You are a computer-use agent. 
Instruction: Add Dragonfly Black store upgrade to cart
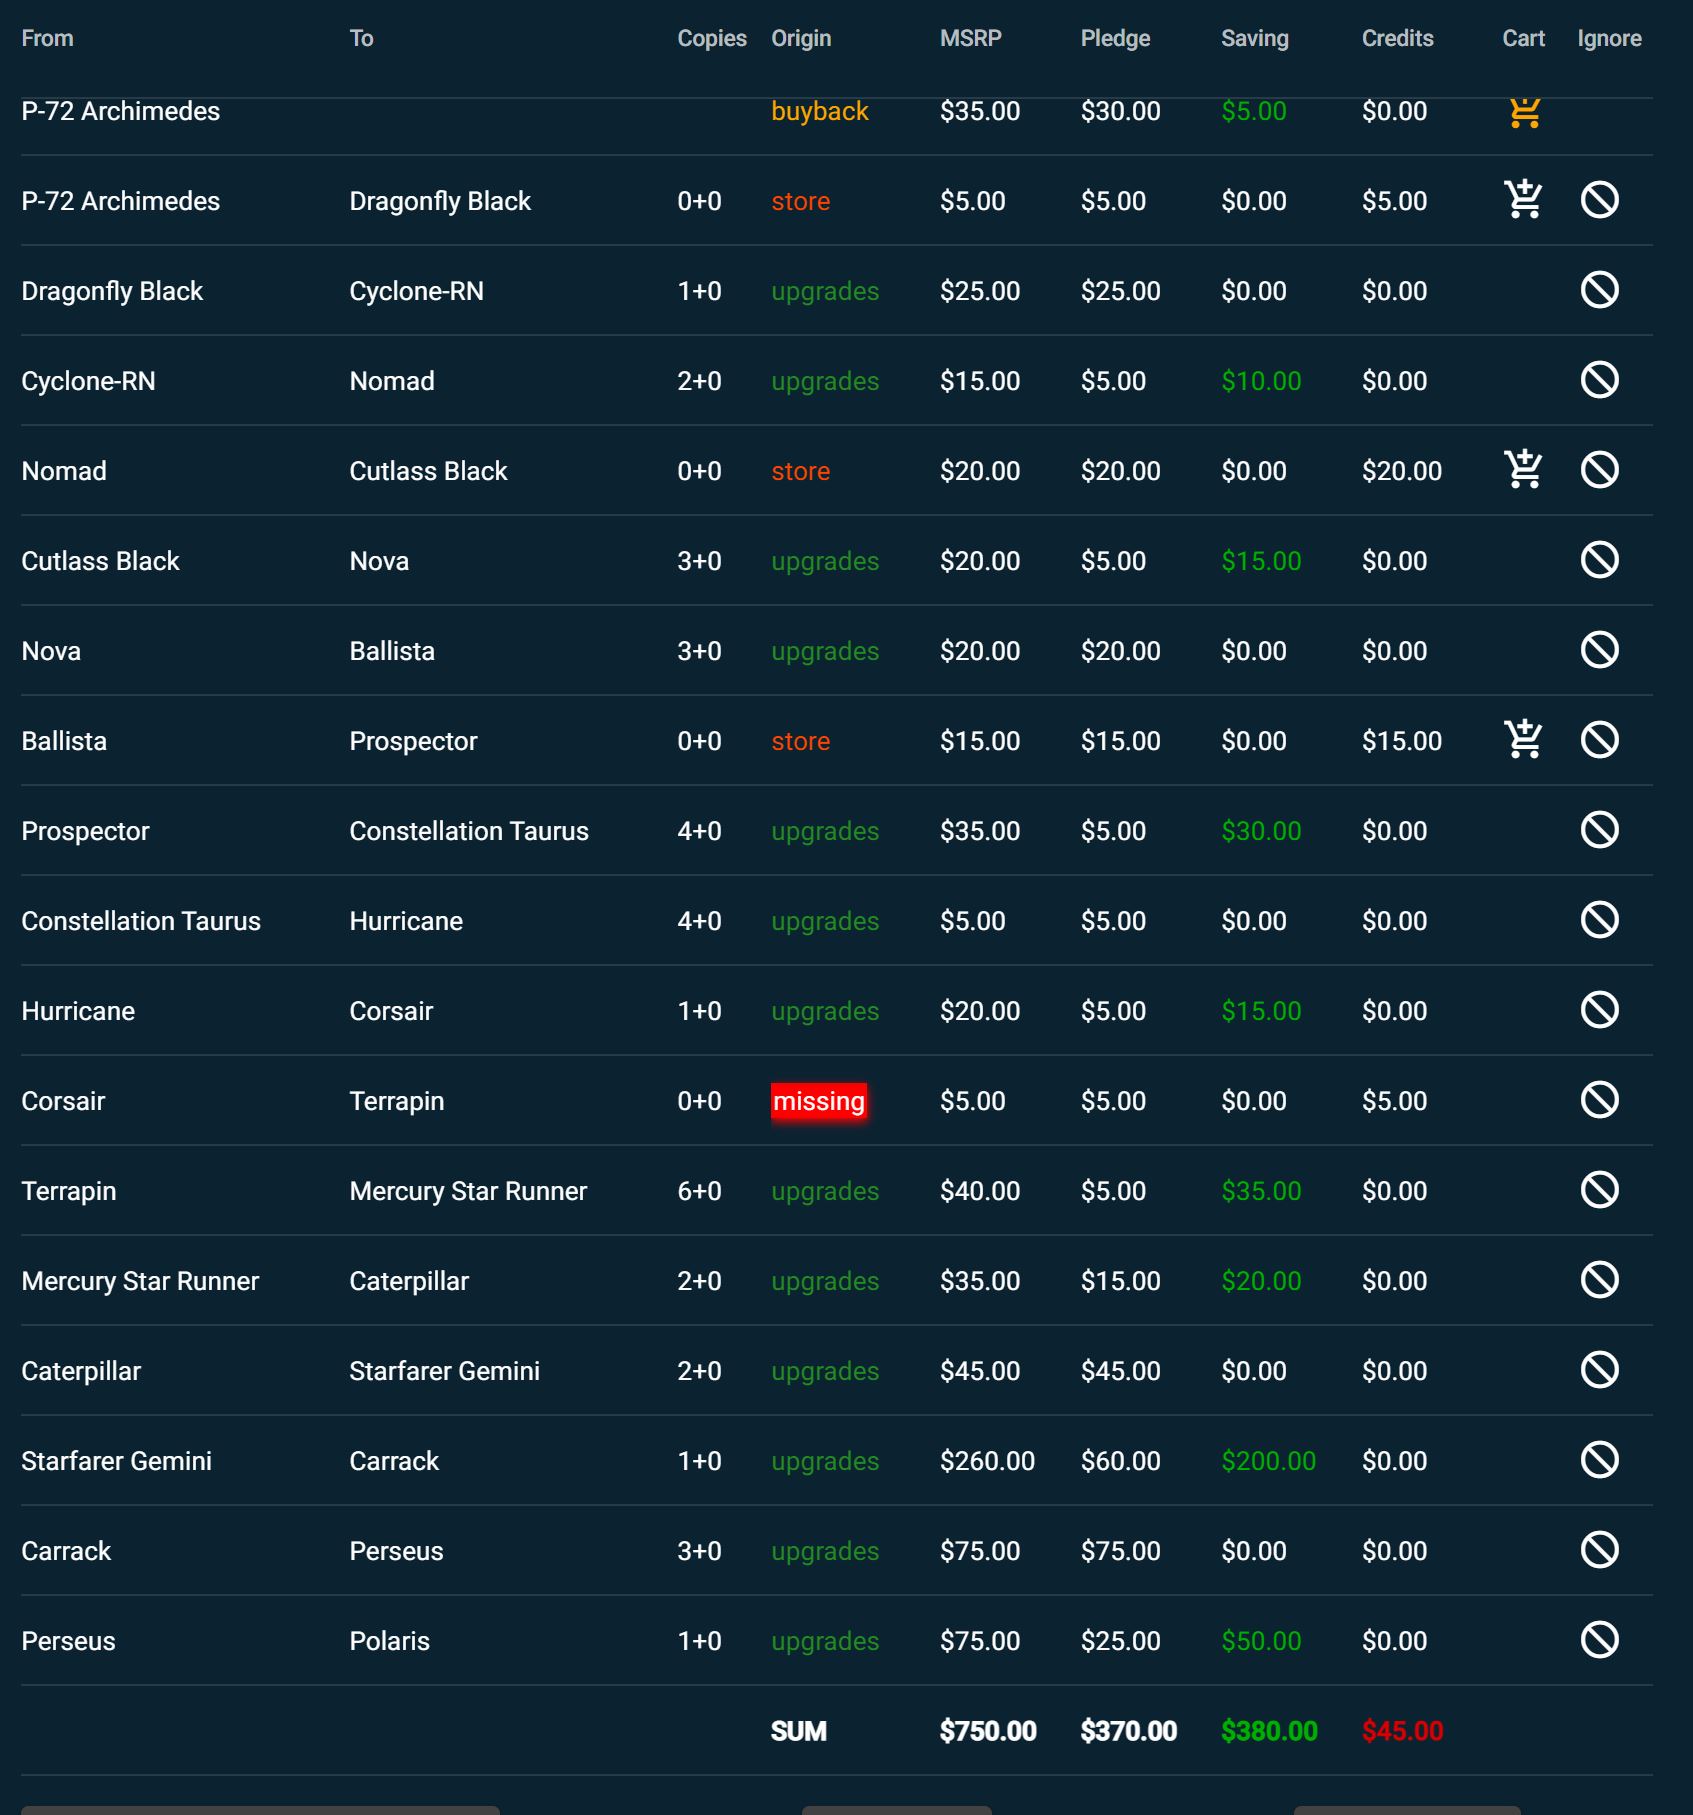(1524, 200)
